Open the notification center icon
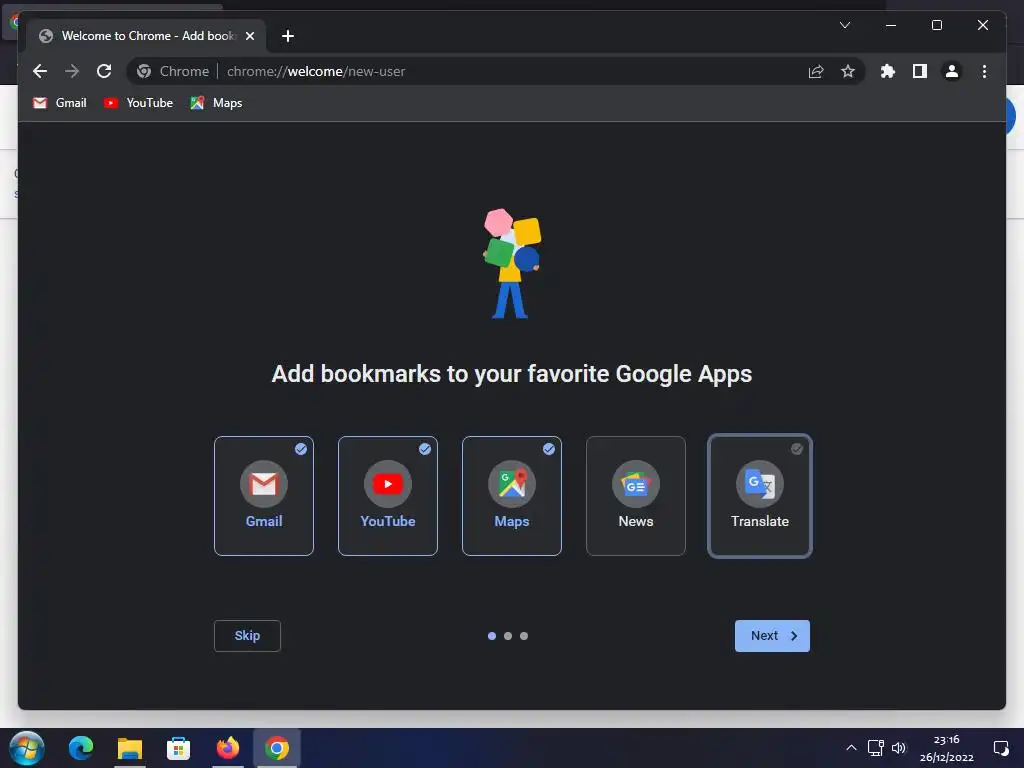Image resolution: width=1024 pixels, height=768 pixels. [x=1001, y=748]
